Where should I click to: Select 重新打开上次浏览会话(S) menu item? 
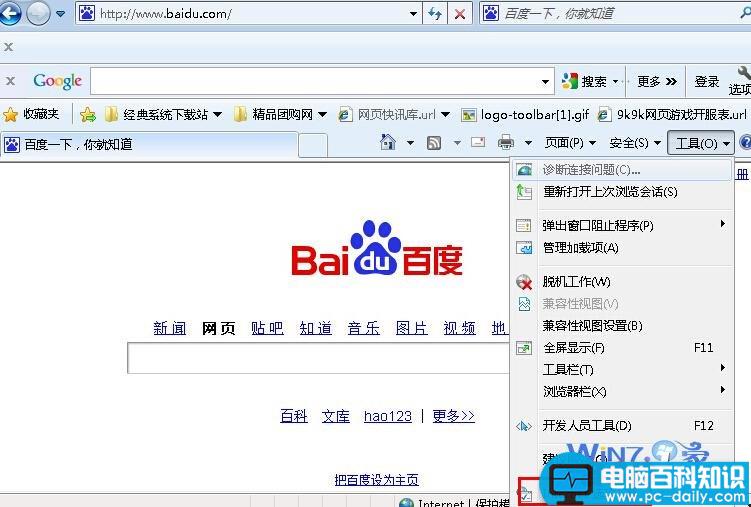tap(622, 192)
